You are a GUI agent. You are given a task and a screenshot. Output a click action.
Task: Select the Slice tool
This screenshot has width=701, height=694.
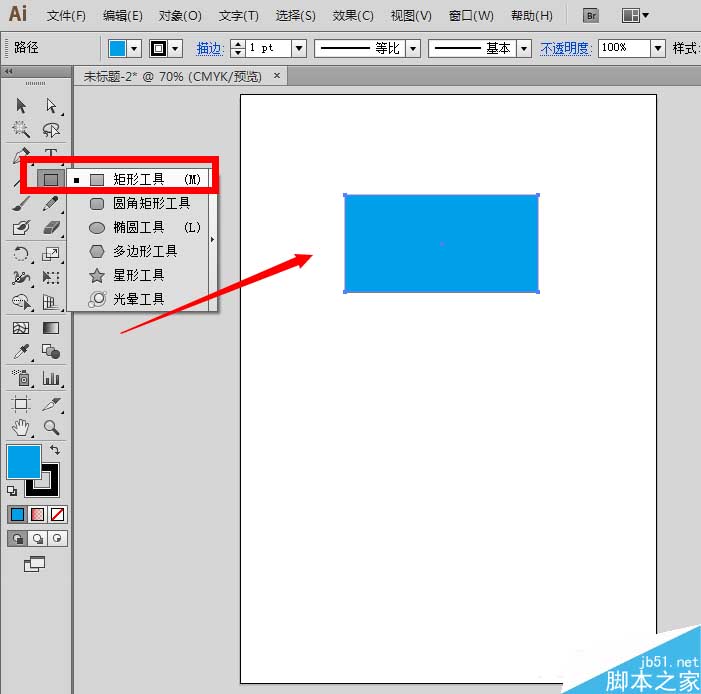51,404
